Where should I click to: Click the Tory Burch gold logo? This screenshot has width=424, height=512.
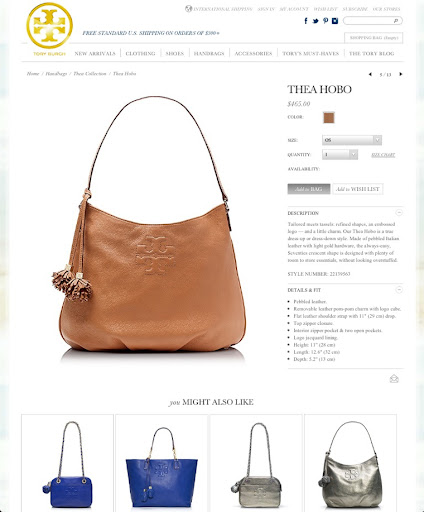click(x=49, y=26)
